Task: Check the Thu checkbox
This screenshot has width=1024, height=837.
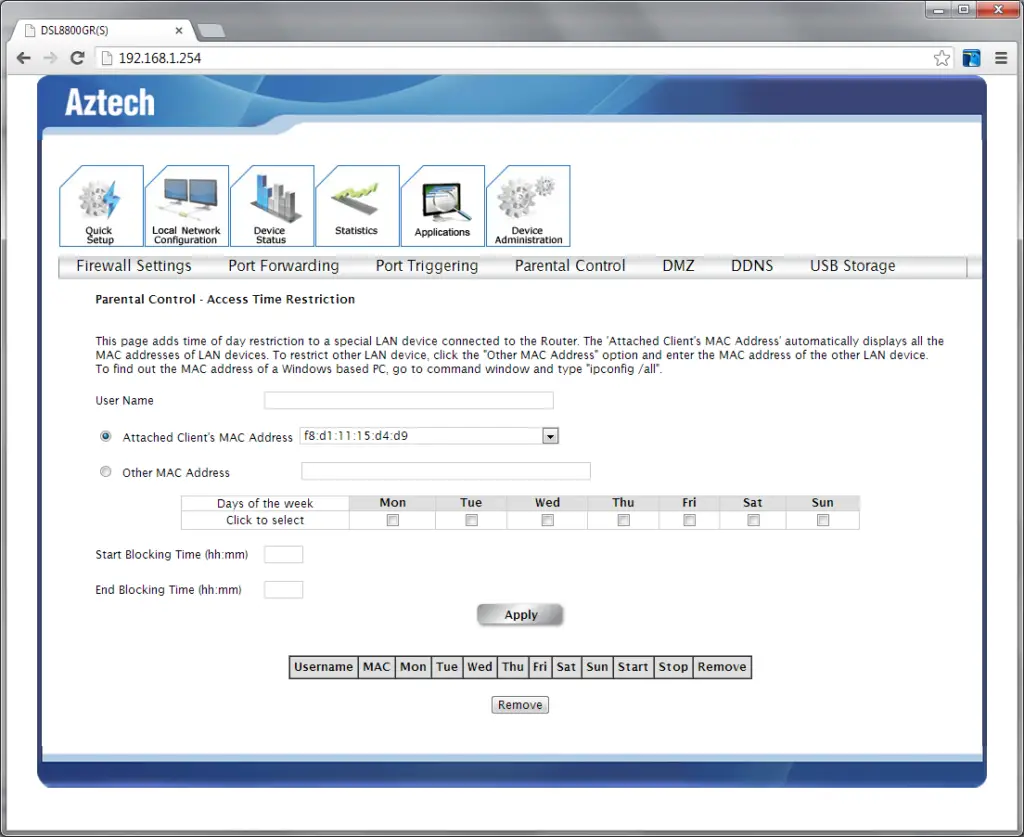Action: click(624, 520)
